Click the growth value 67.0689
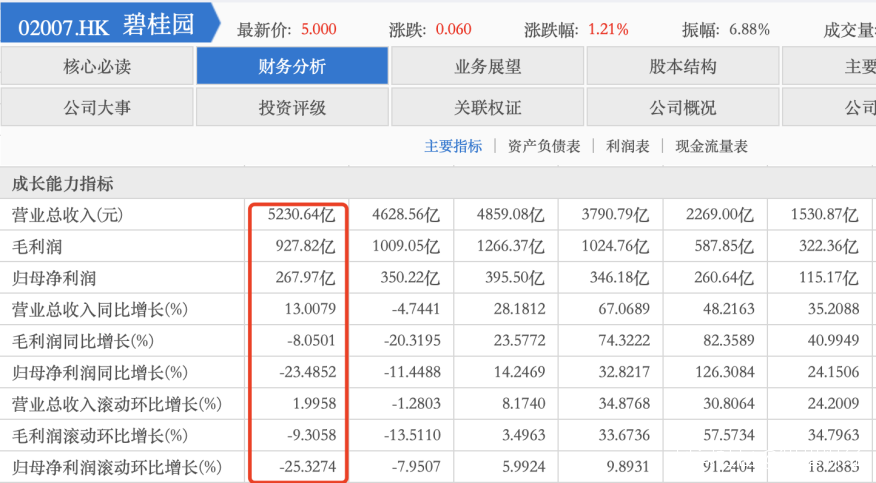The image size is (876, 483). coord(624,309)
